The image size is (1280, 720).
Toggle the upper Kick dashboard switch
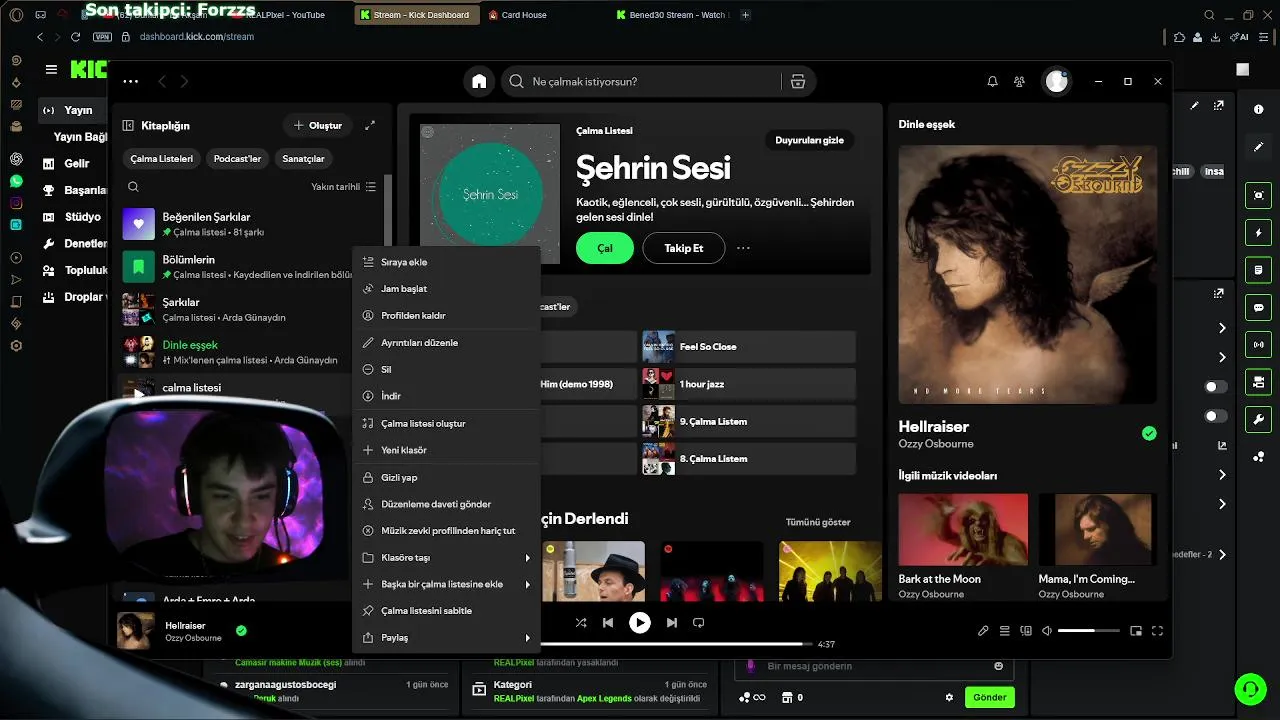pos(1215,387)
